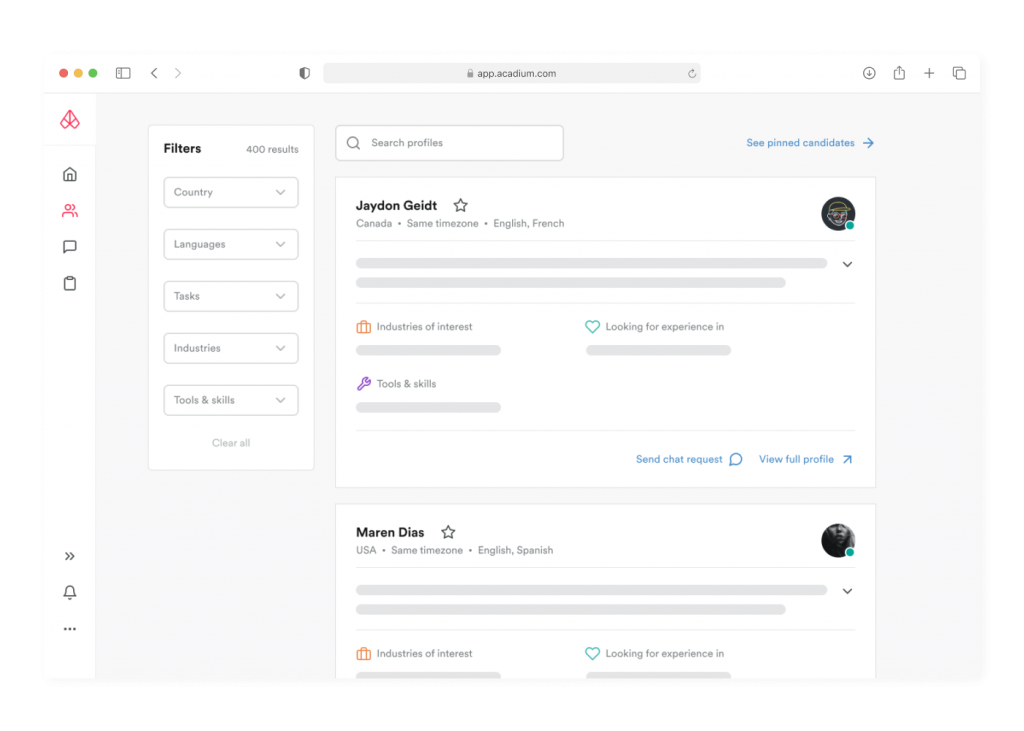Go back with browser back arrow
The image size is (1024, 731).
pyautogui.click(x=154, y=73)
